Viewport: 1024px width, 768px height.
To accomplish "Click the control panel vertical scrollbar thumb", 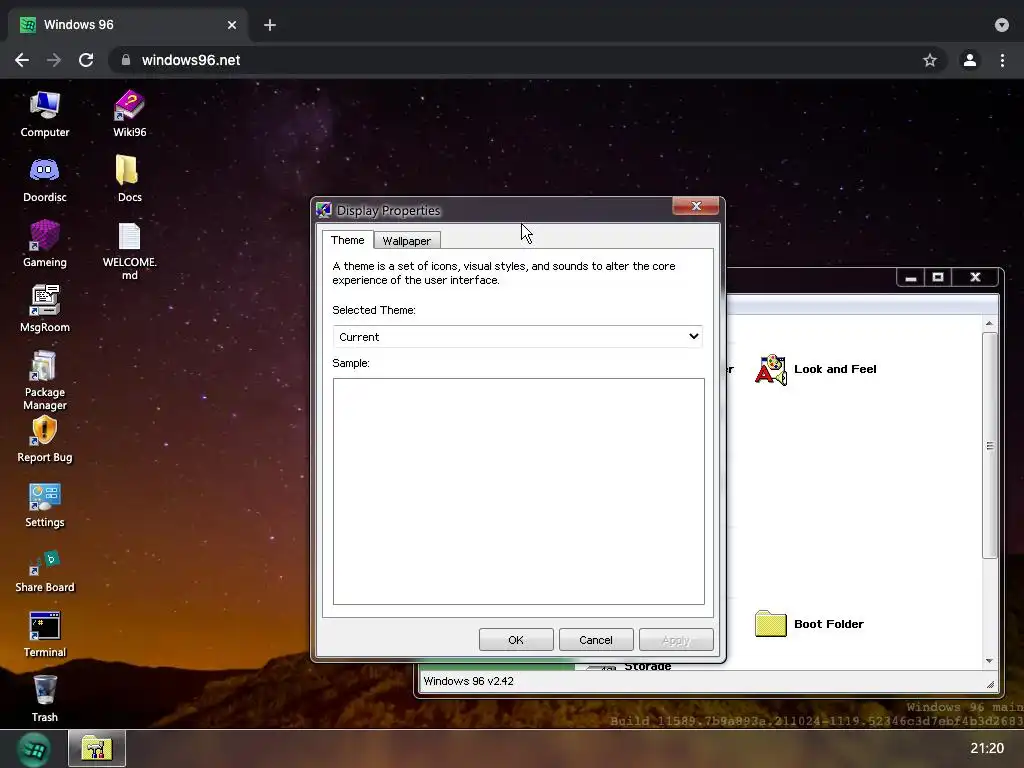I will (989, 445).
